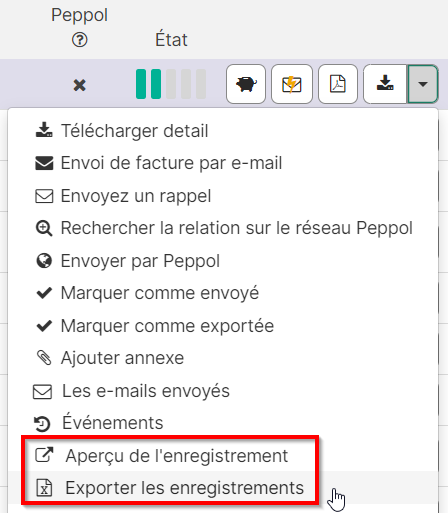
Task: Toggle the caret dropdown next to download
Action: pyautogui.click(x=423, y=84)
